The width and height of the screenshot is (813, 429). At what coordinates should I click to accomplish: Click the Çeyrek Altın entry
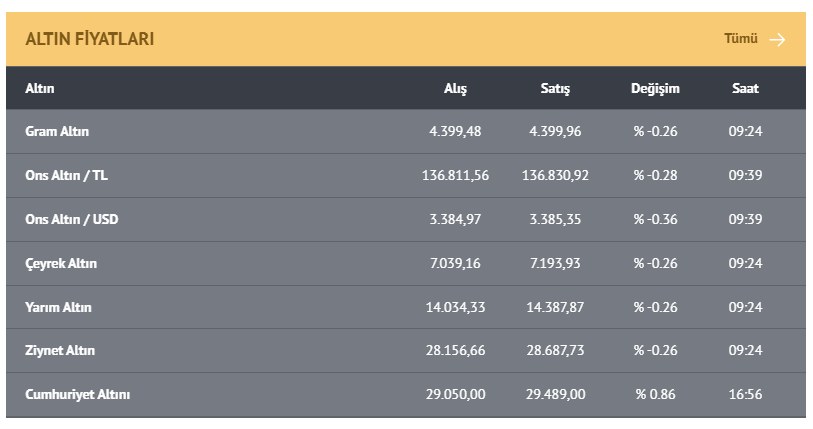point(61,263)
